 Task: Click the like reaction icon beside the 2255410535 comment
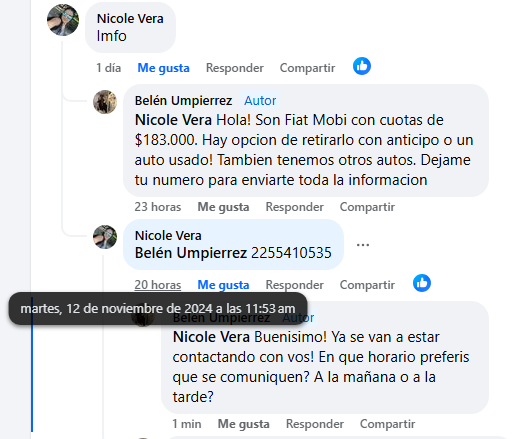tap(422, 283)
